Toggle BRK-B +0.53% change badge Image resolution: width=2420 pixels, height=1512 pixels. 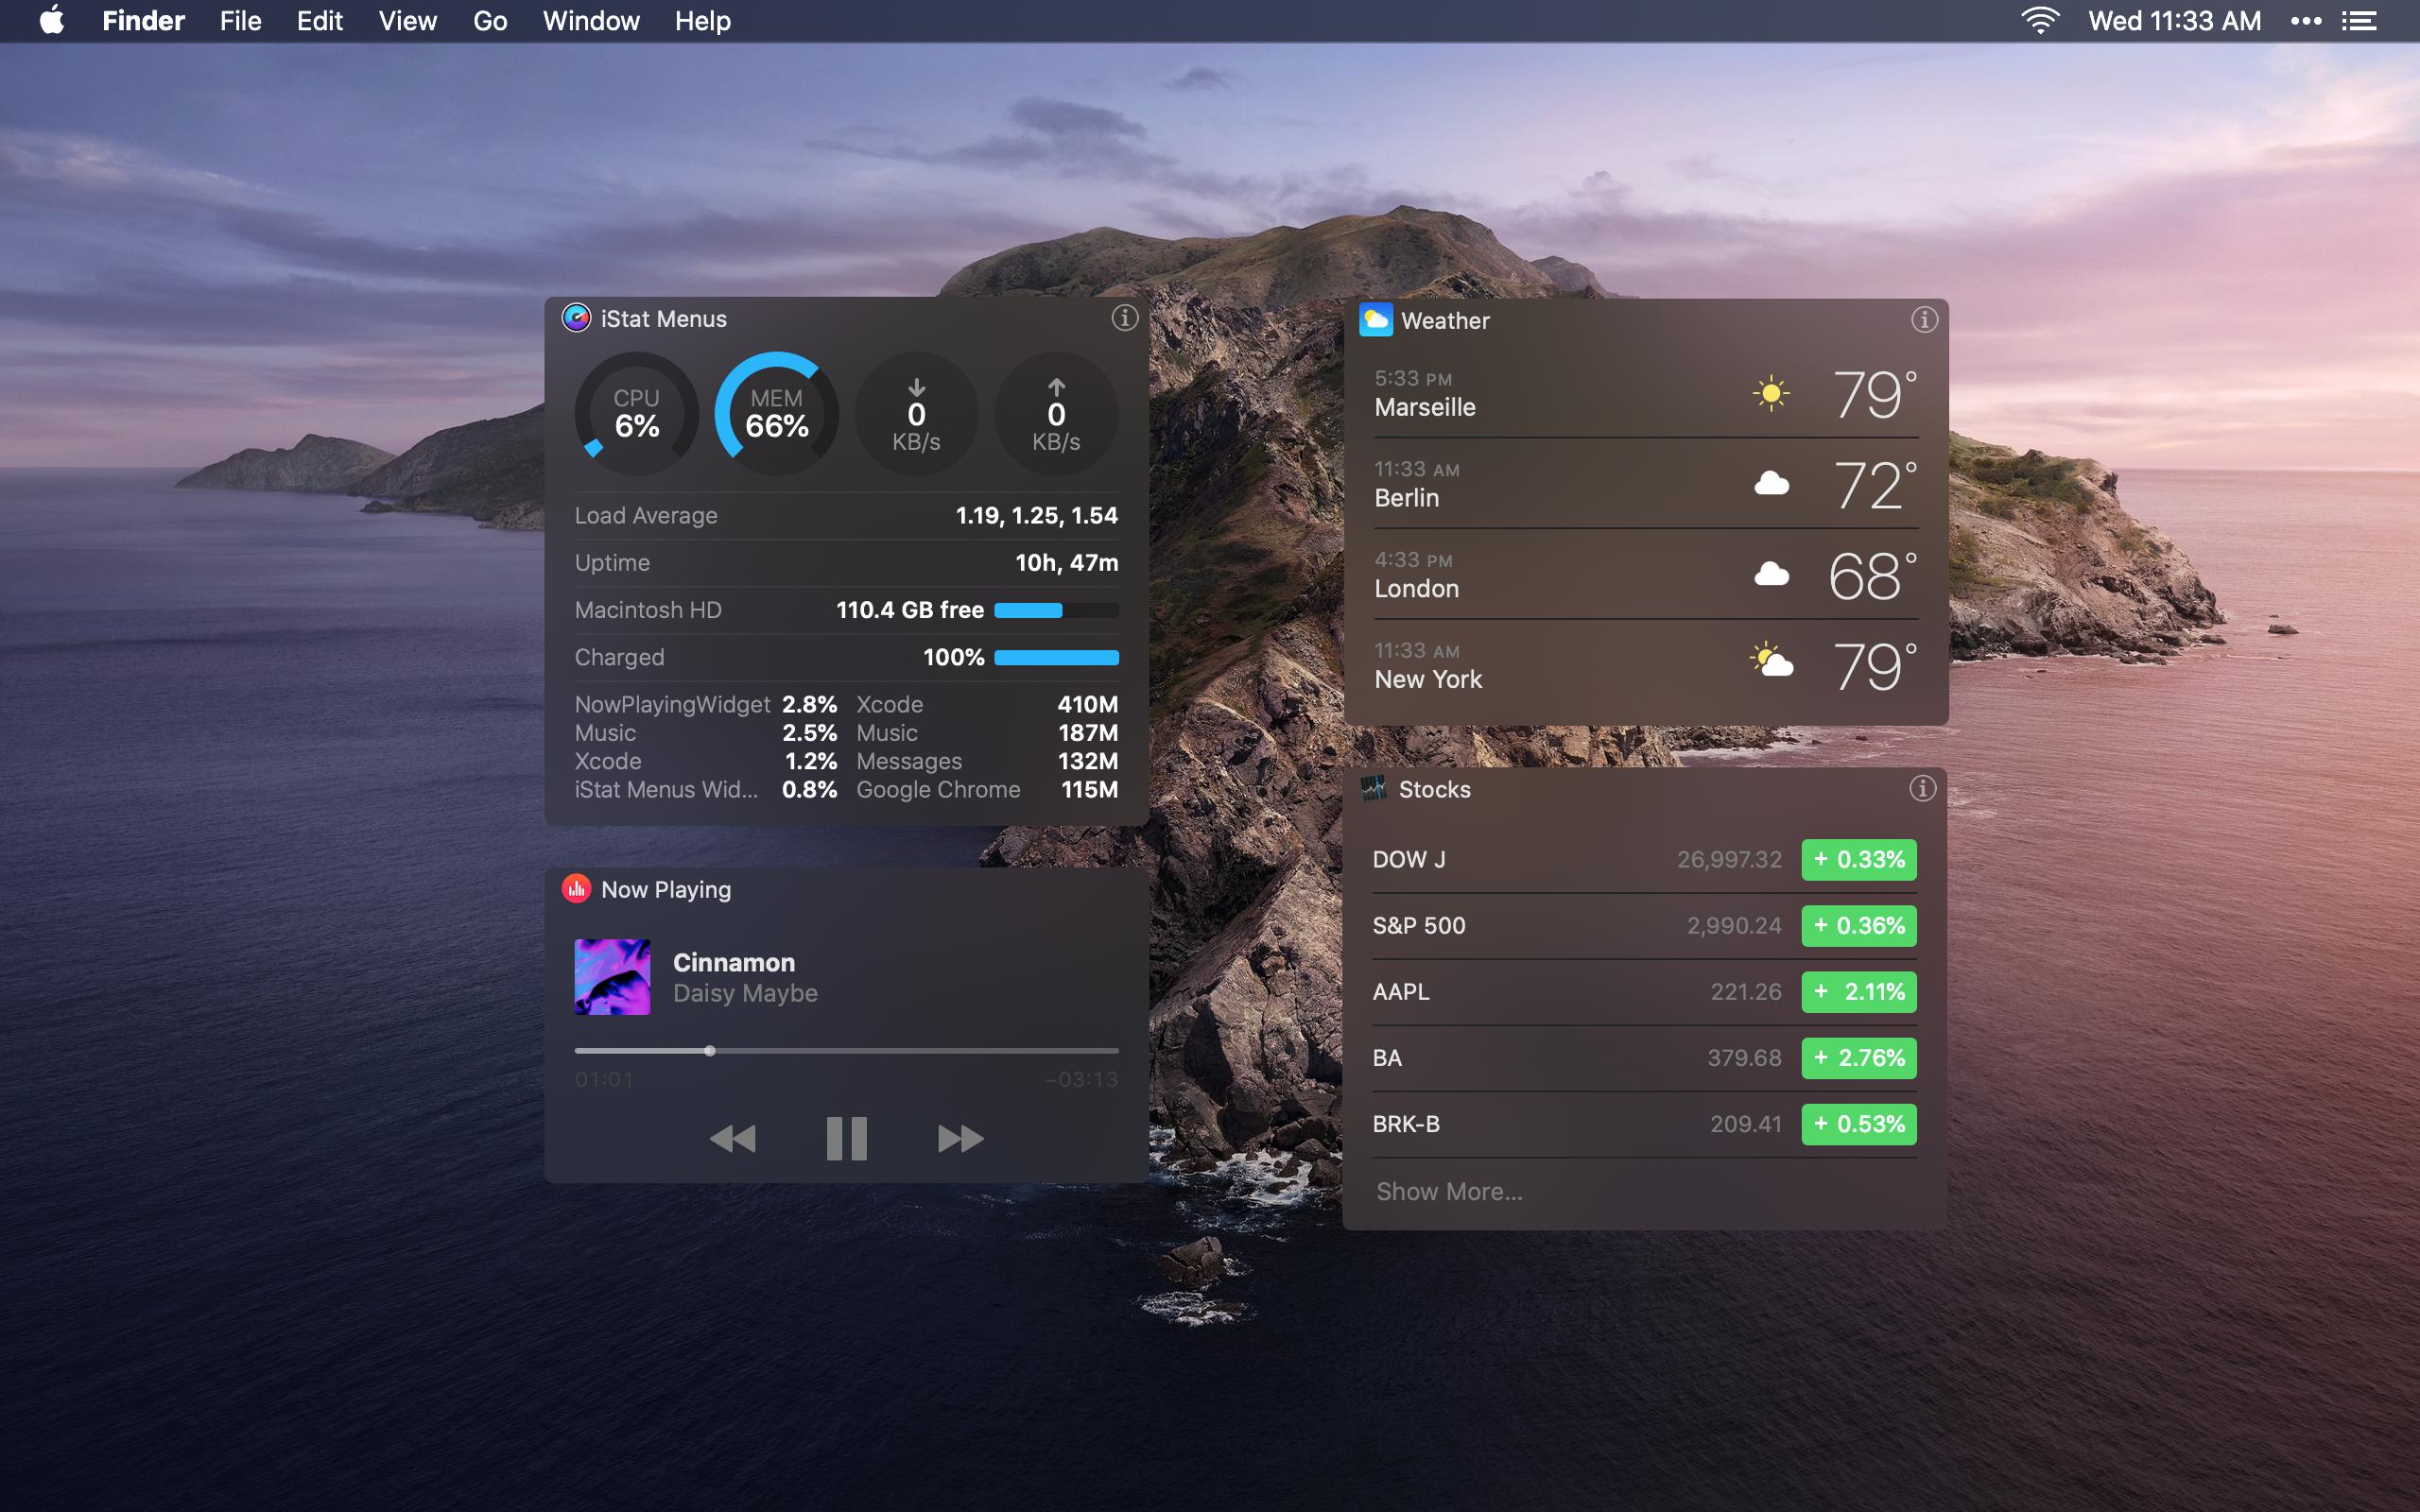[1859, 1124]
